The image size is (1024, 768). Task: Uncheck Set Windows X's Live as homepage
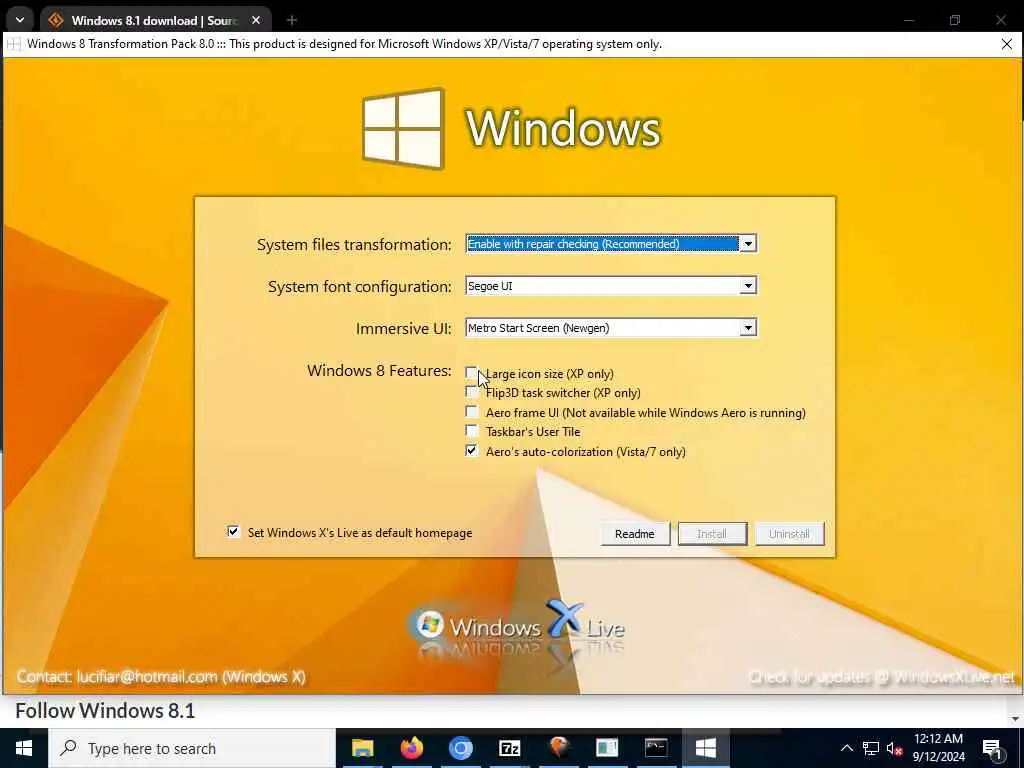(x=233, y=532)
